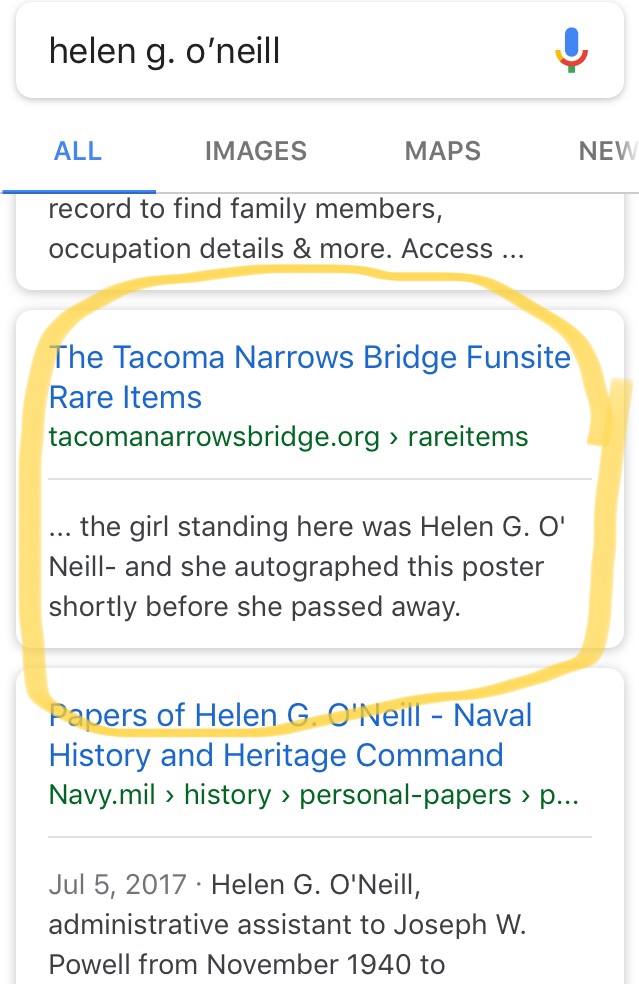
Task: Click the divider line inside the Tacoma result card
Action: (x=320, y=479)
